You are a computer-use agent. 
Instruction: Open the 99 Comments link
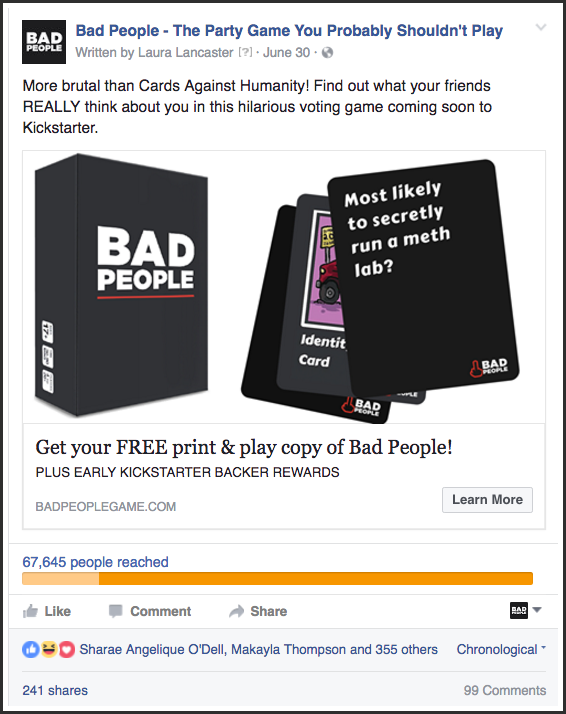(x=505, y=690)
